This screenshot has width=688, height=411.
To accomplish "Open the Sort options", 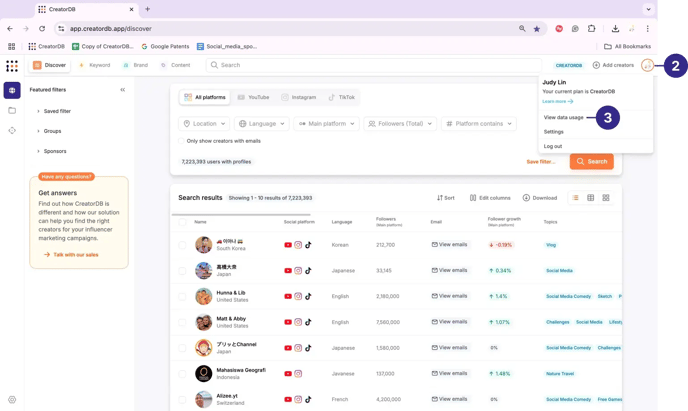I will [x=446, y=198].
